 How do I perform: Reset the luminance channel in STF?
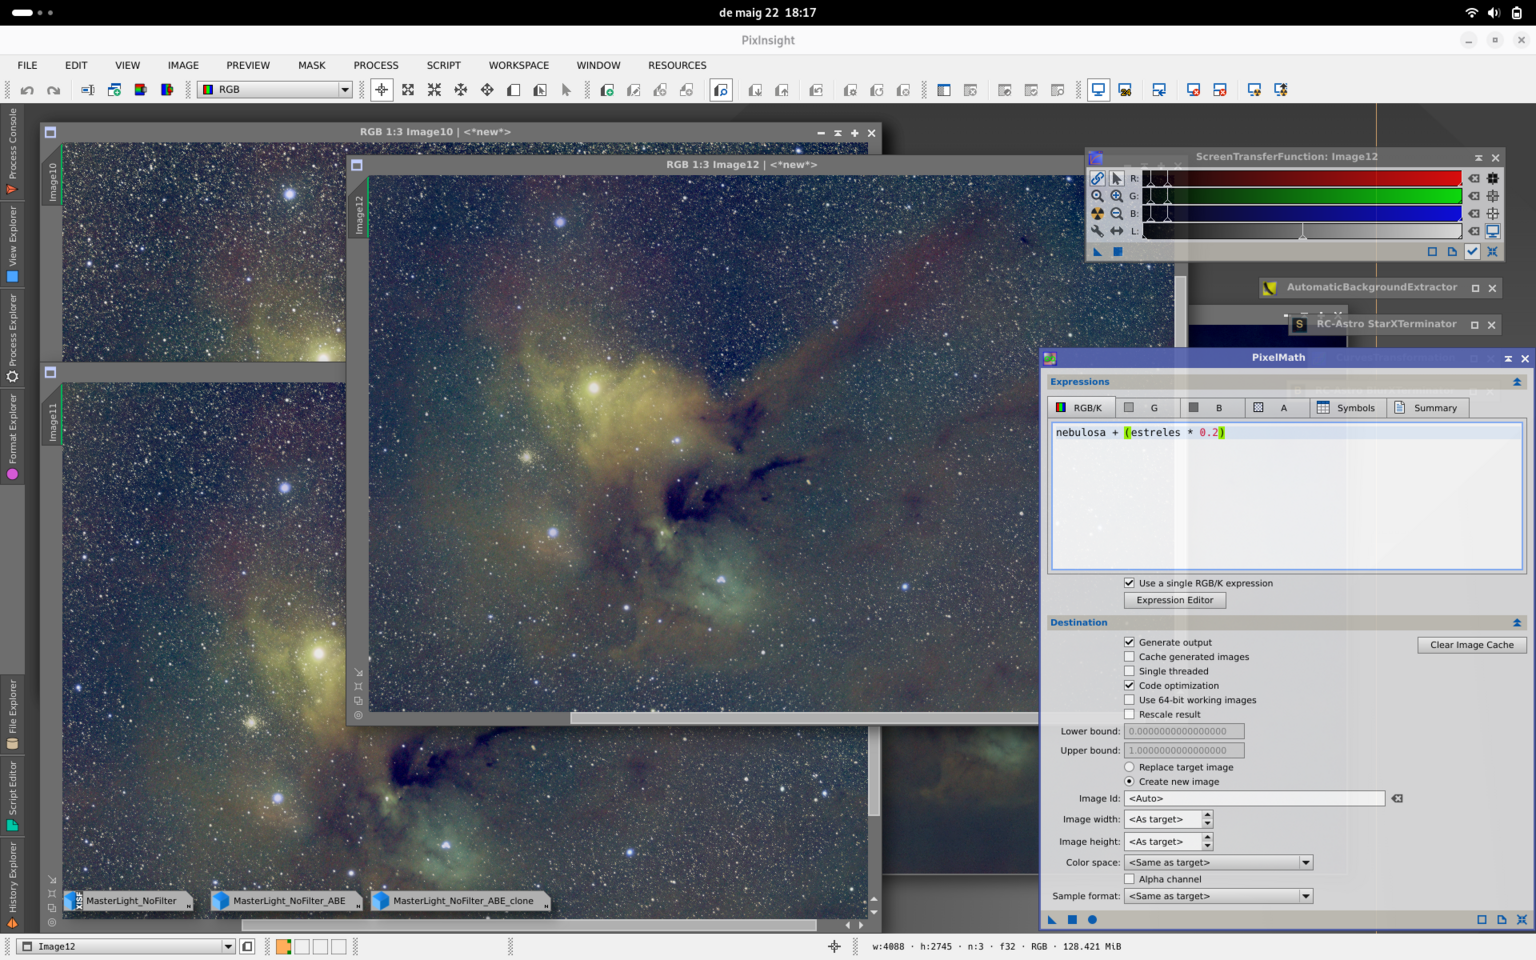point(1474,231)
